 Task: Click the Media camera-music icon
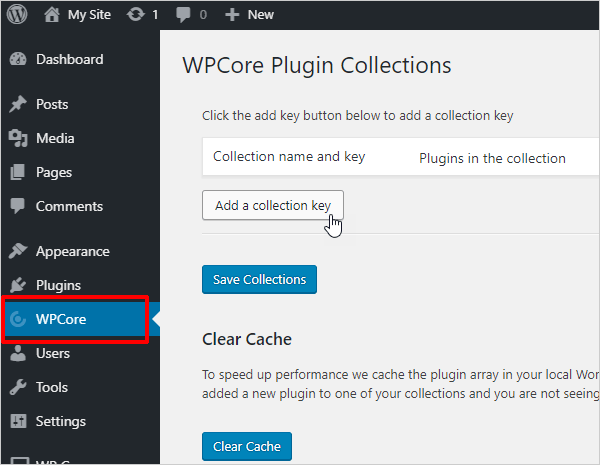[18, 139]
